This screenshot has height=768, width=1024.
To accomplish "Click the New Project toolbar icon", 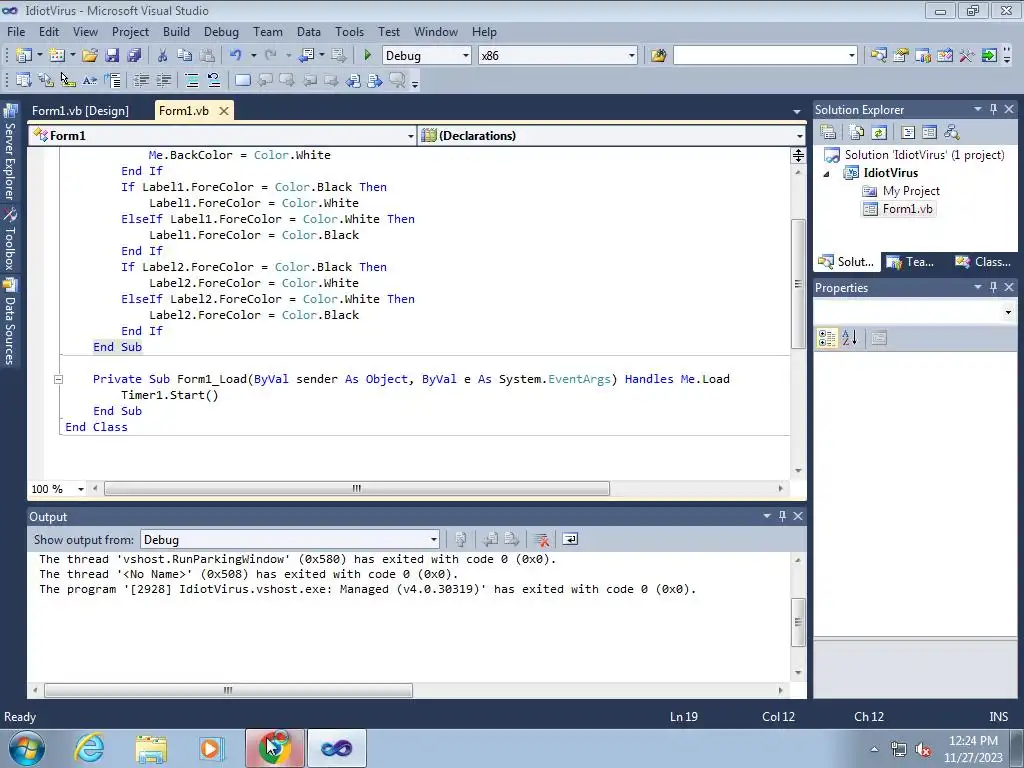I will pyautogui.click(x=24, y=56).
